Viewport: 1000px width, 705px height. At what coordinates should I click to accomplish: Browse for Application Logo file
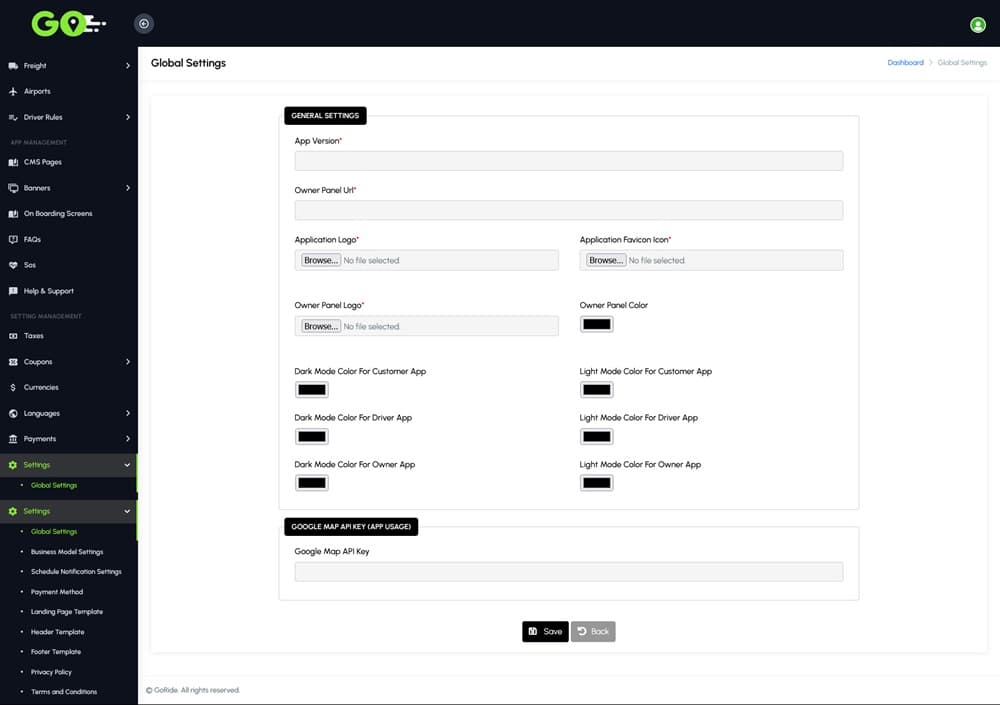coord(320,260)
